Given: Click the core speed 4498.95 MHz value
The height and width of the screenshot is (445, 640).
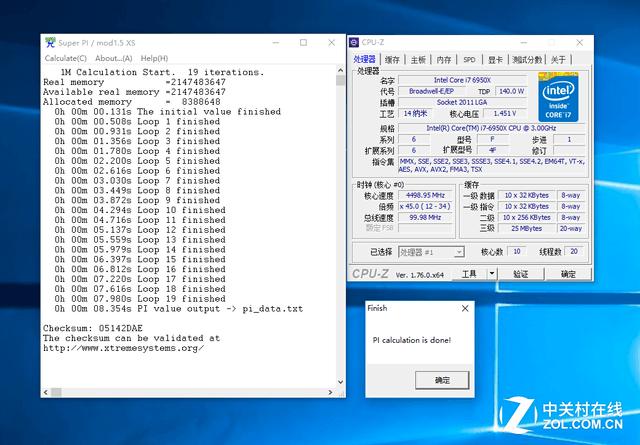Looking at the screenshot, I should (x=425, y=196).
